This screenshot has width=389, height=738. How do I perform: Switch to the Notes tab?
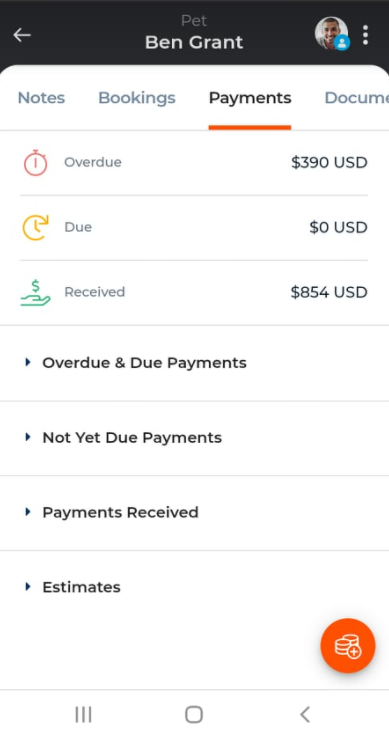41,98
